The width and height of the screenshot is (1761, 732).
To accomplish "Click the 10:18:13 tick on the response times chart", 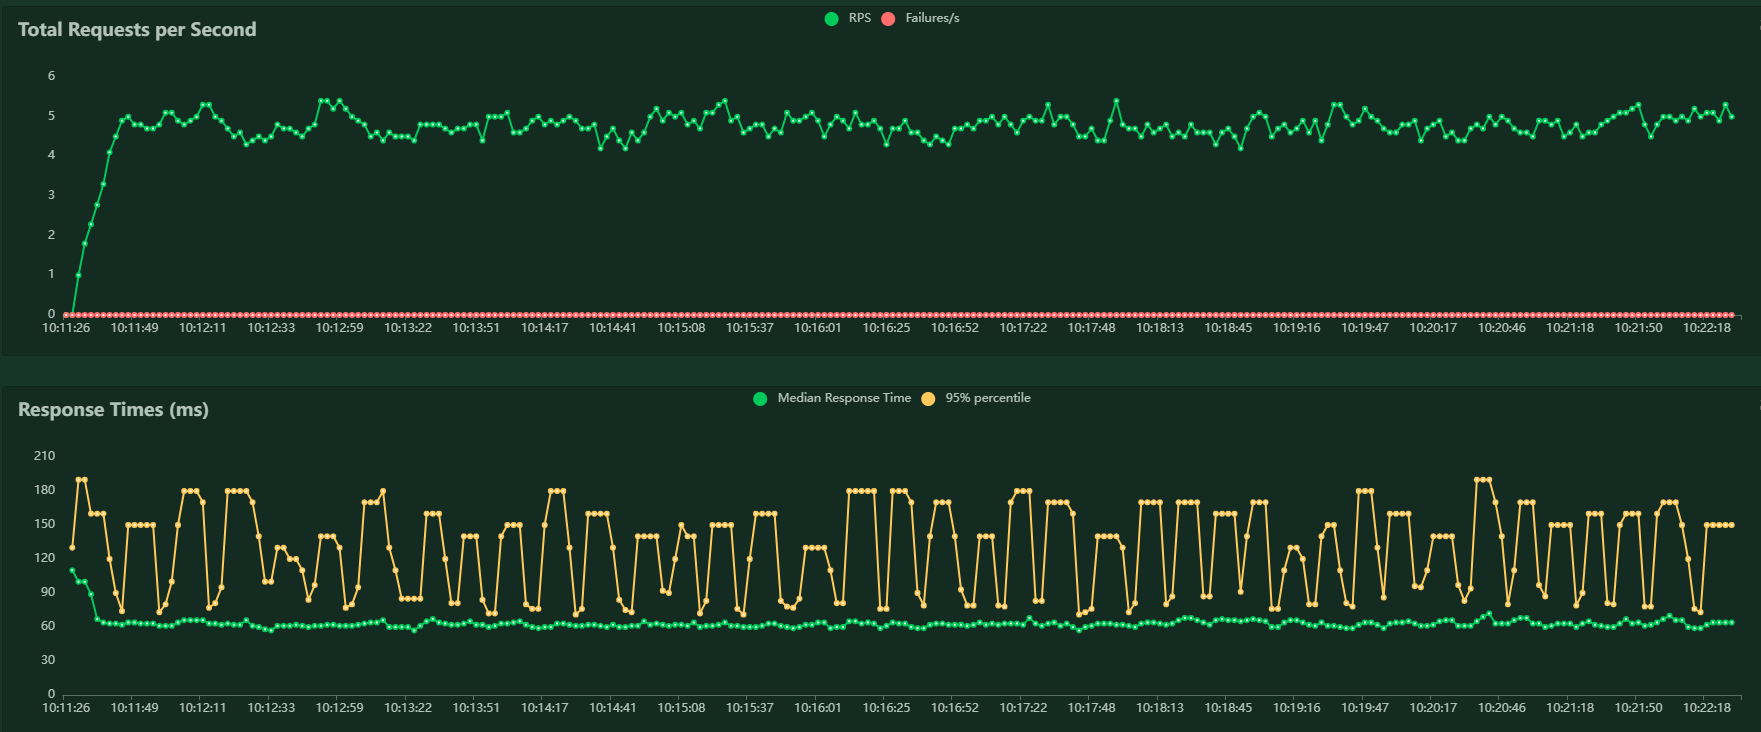I will click(1160, 708).
